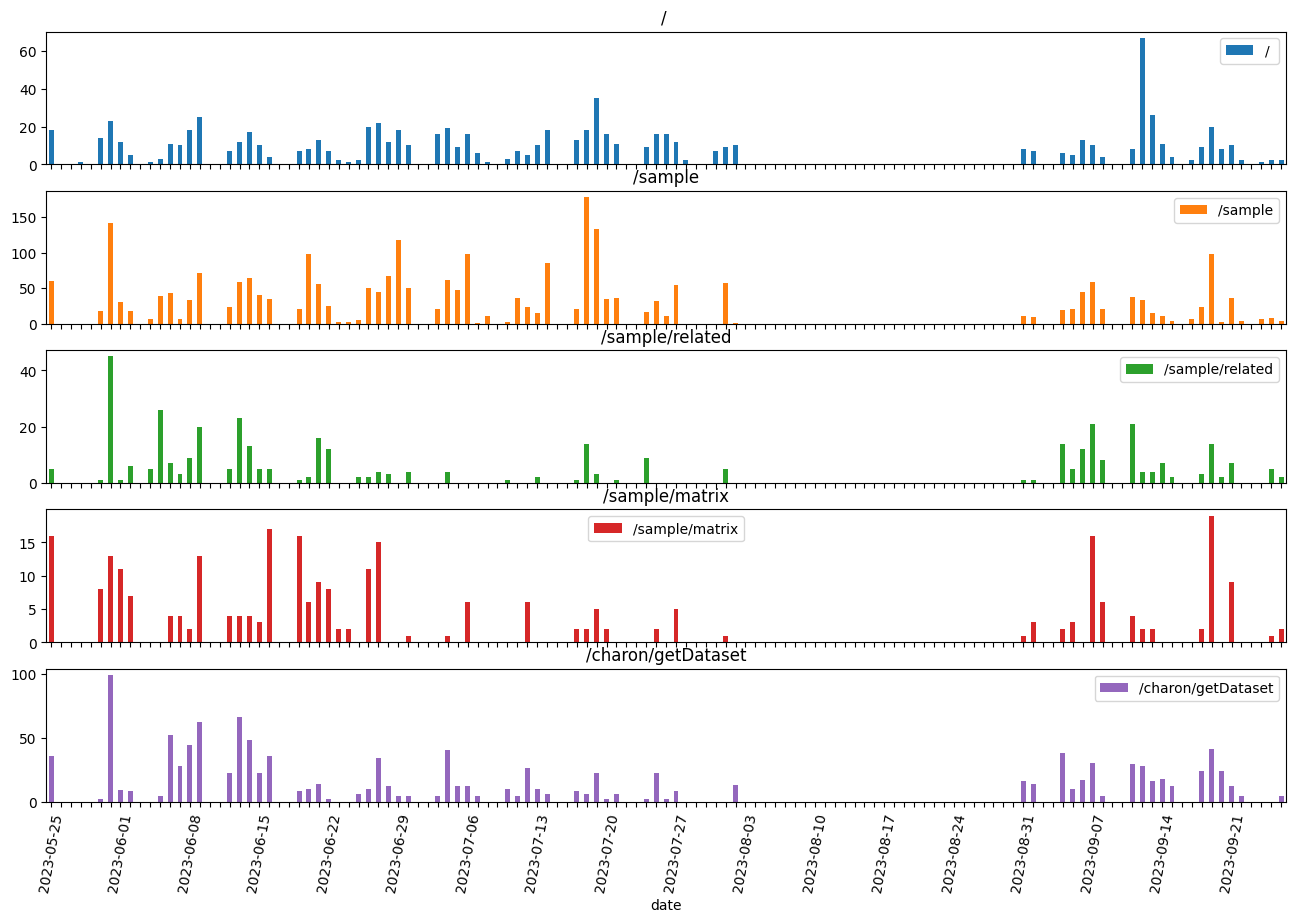Click the 2023-09-07 date tick label
Image resolution: width=1296 pixels, height=922 pixels.
pyautogui.click(x=1093, y=854)
